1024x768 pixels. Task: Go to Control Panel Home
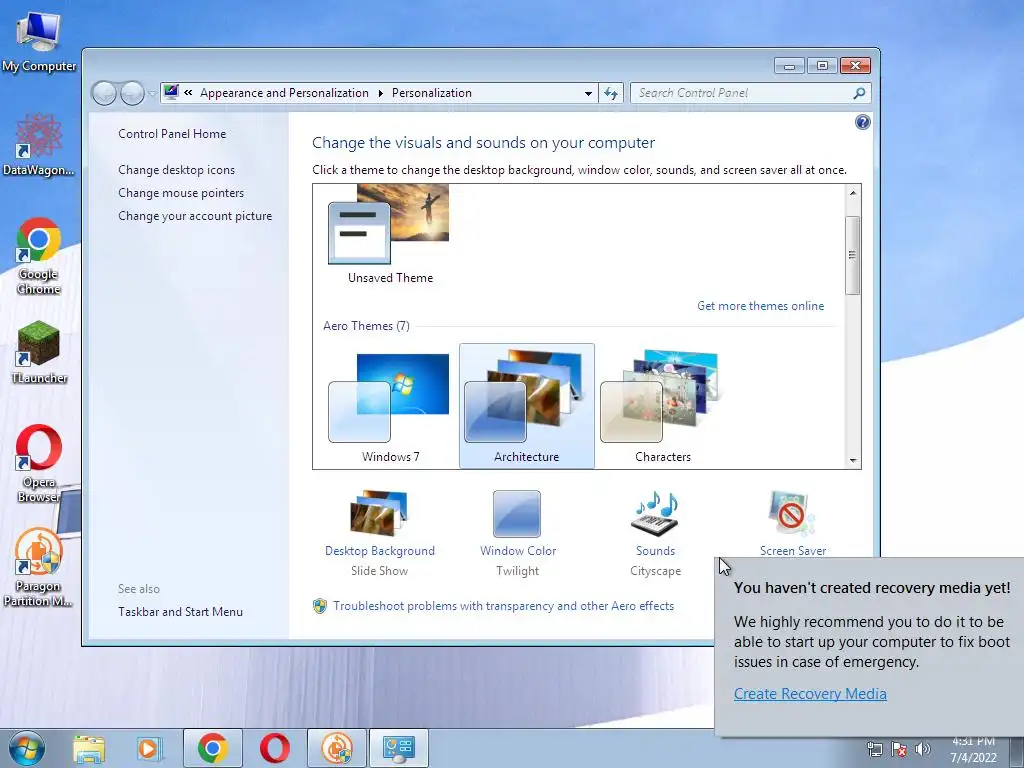(x=172, y=134)
